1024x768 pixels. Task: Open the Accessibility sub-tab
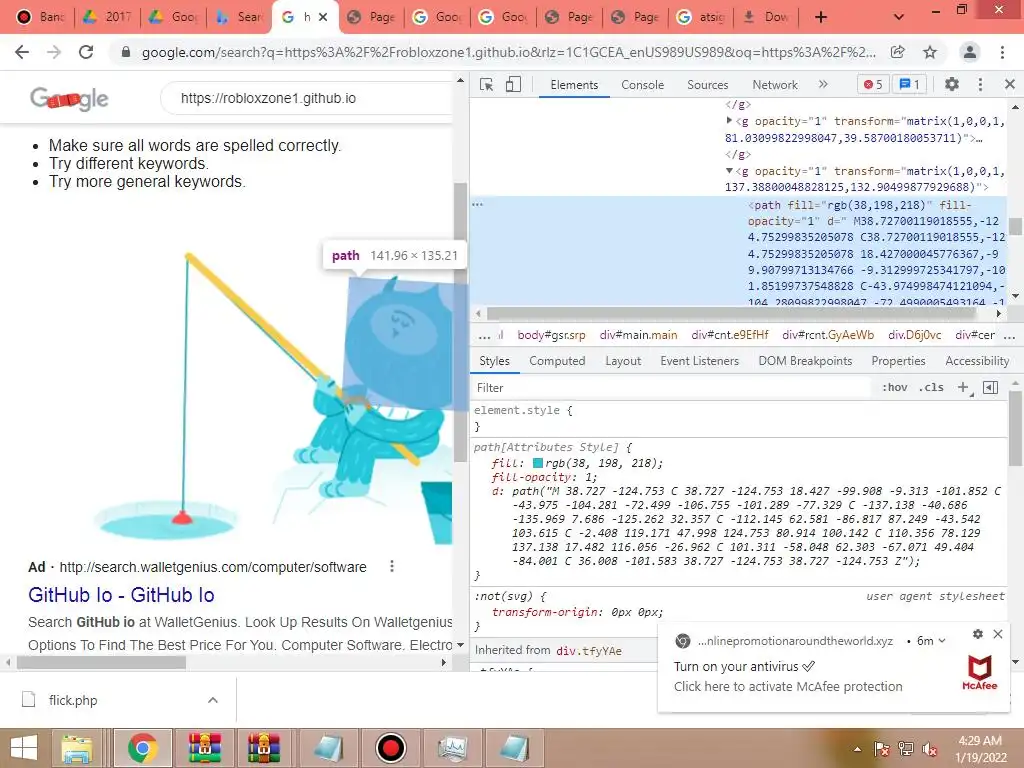pyautogui.click(x=977, y=361)
